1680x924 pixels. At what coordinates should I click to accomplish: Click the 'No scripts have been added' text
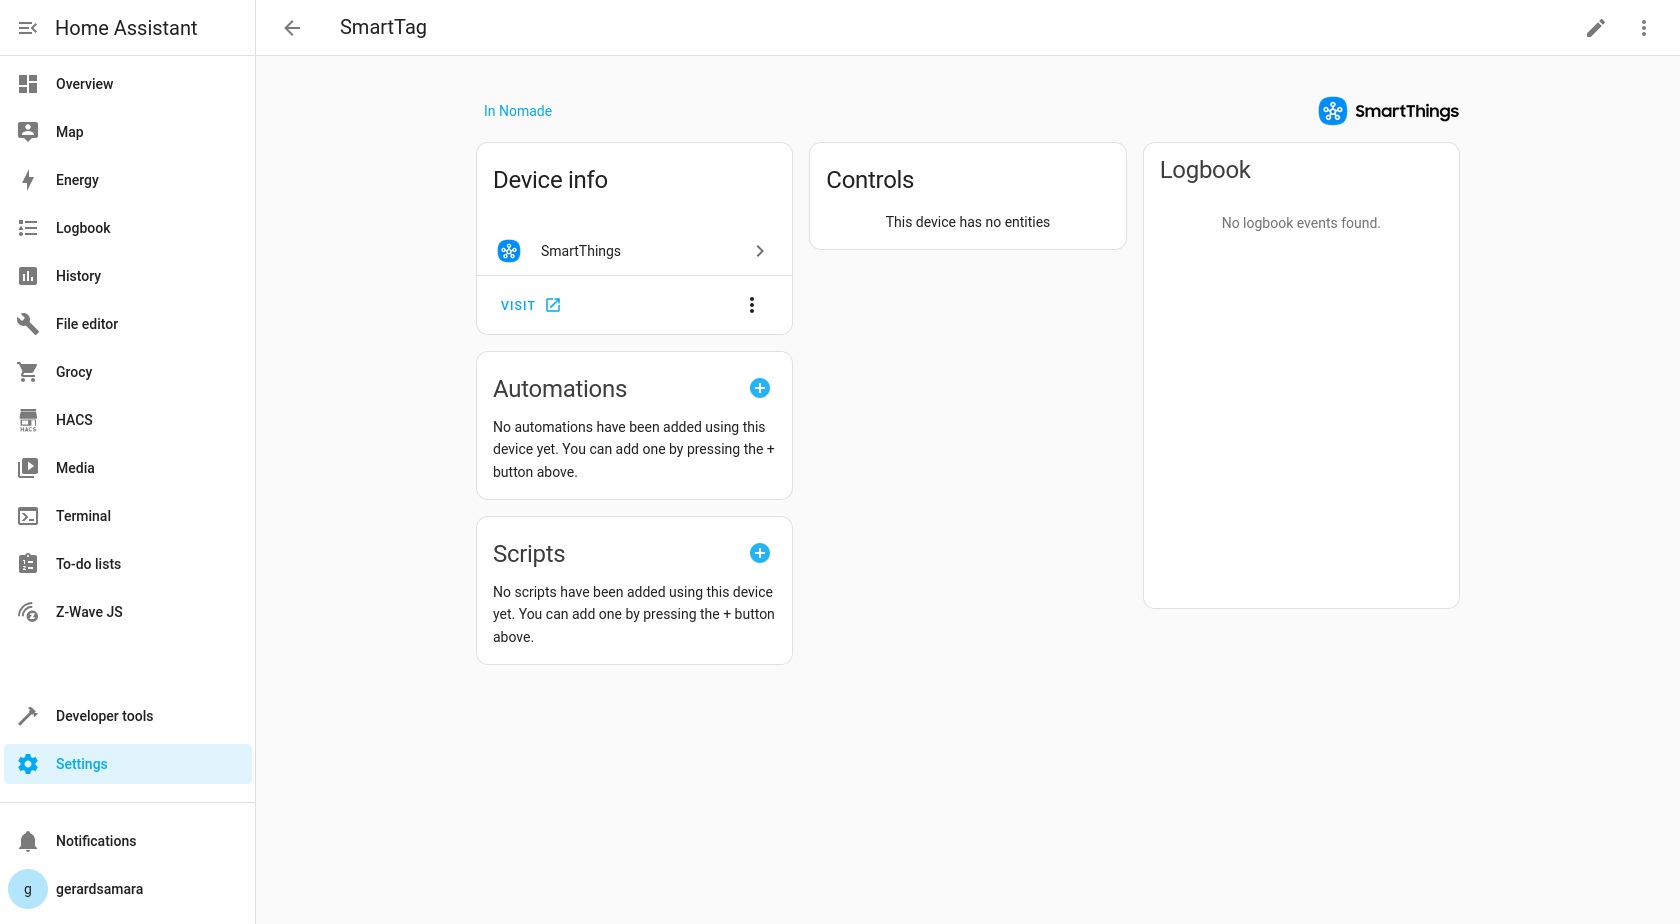pyautogui.click(x=634, y=614)
